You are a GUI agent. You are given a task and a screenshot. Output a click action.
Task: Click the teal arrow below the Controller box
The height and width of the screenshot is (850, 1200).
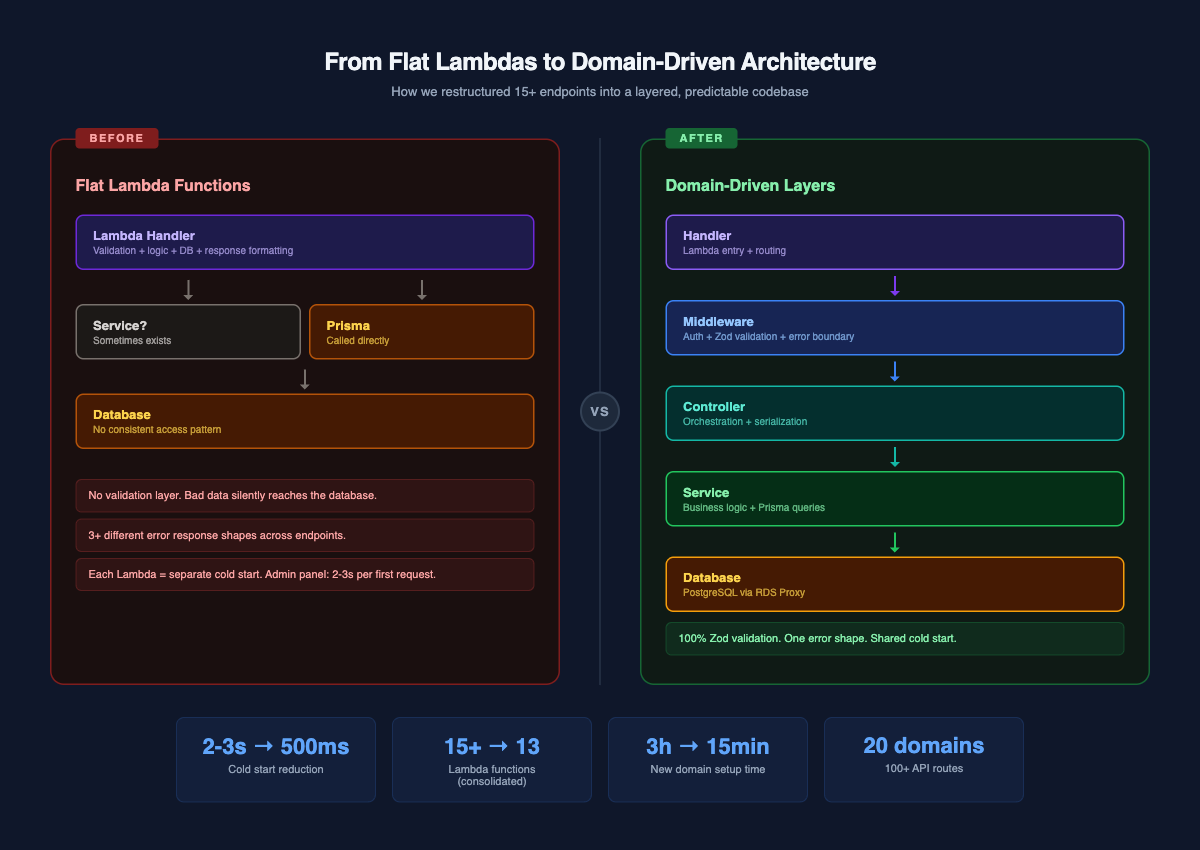(x=895, y=457)
